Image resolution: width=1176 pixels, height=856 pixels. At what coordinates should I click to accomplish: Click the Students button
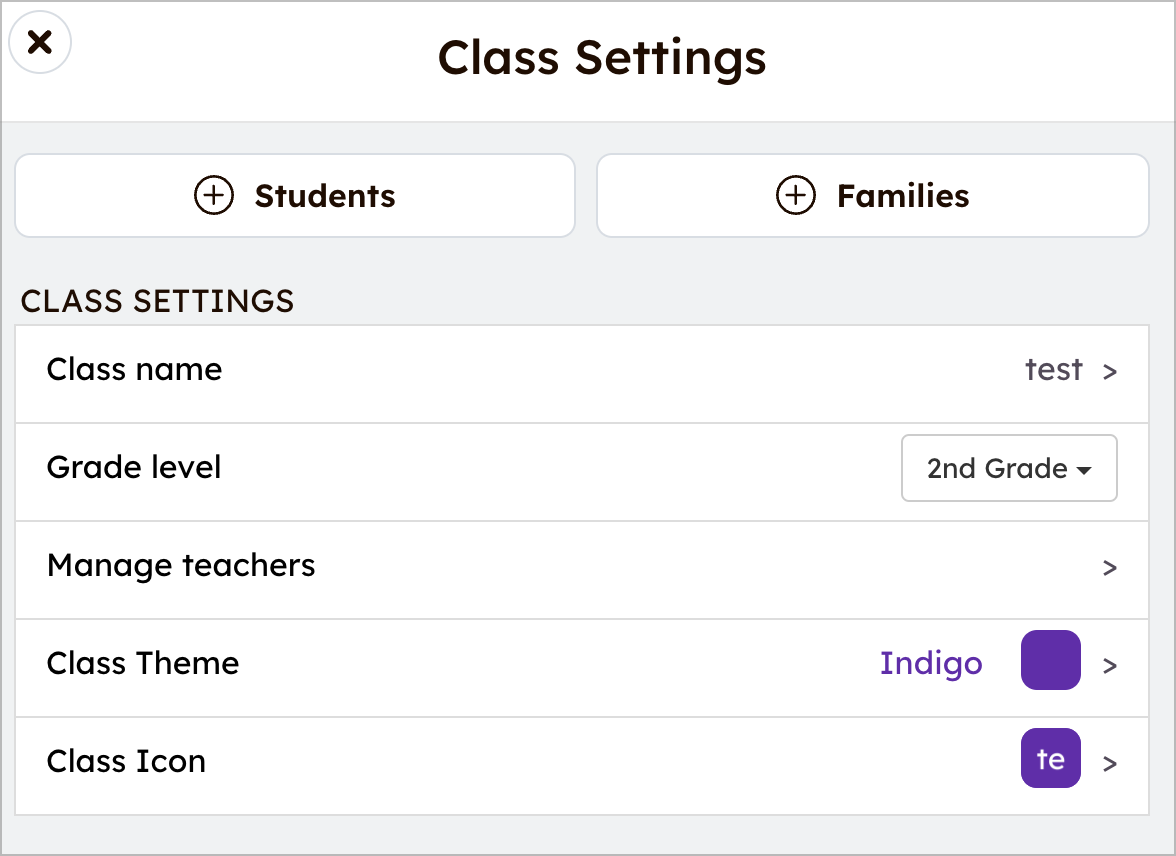295,196
